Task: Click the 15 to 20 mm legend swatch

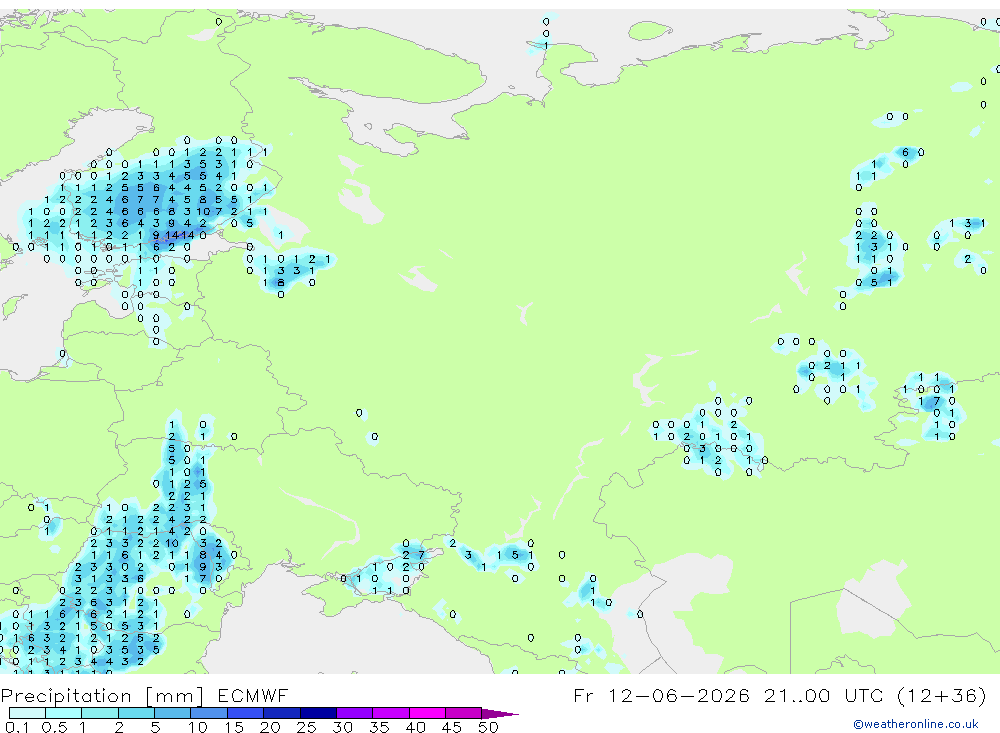Action: point(246,713)
